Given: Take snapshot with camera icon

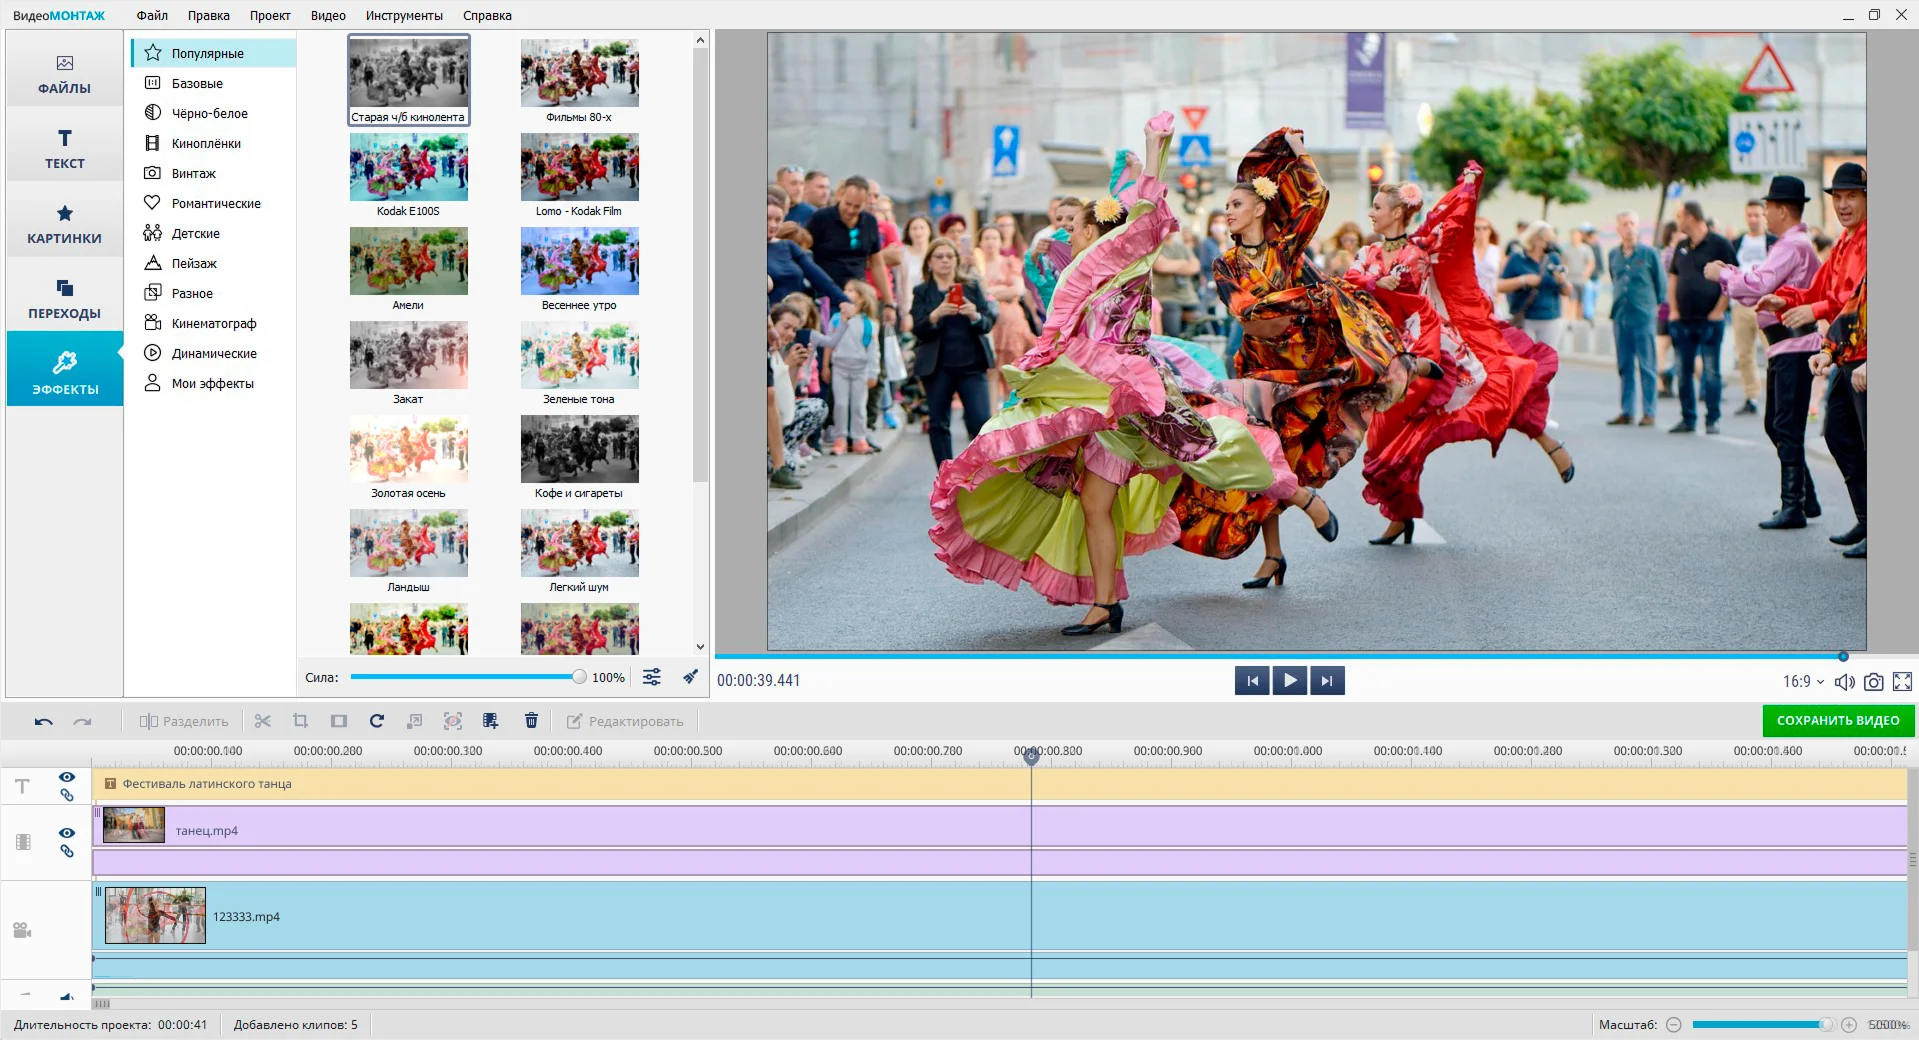Looking at the screenshot, I should point(1874,682).
